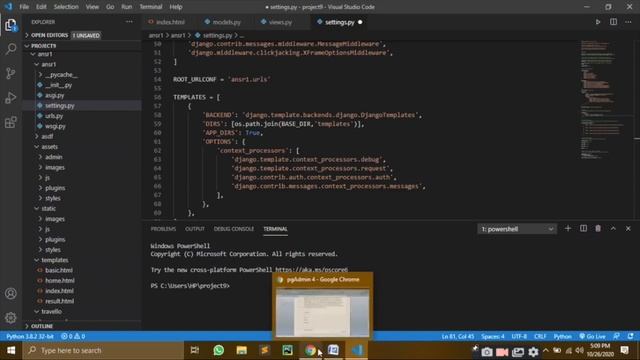Click the feedback icon in status bar
The image size is (640, 360).
pos(616,336)
